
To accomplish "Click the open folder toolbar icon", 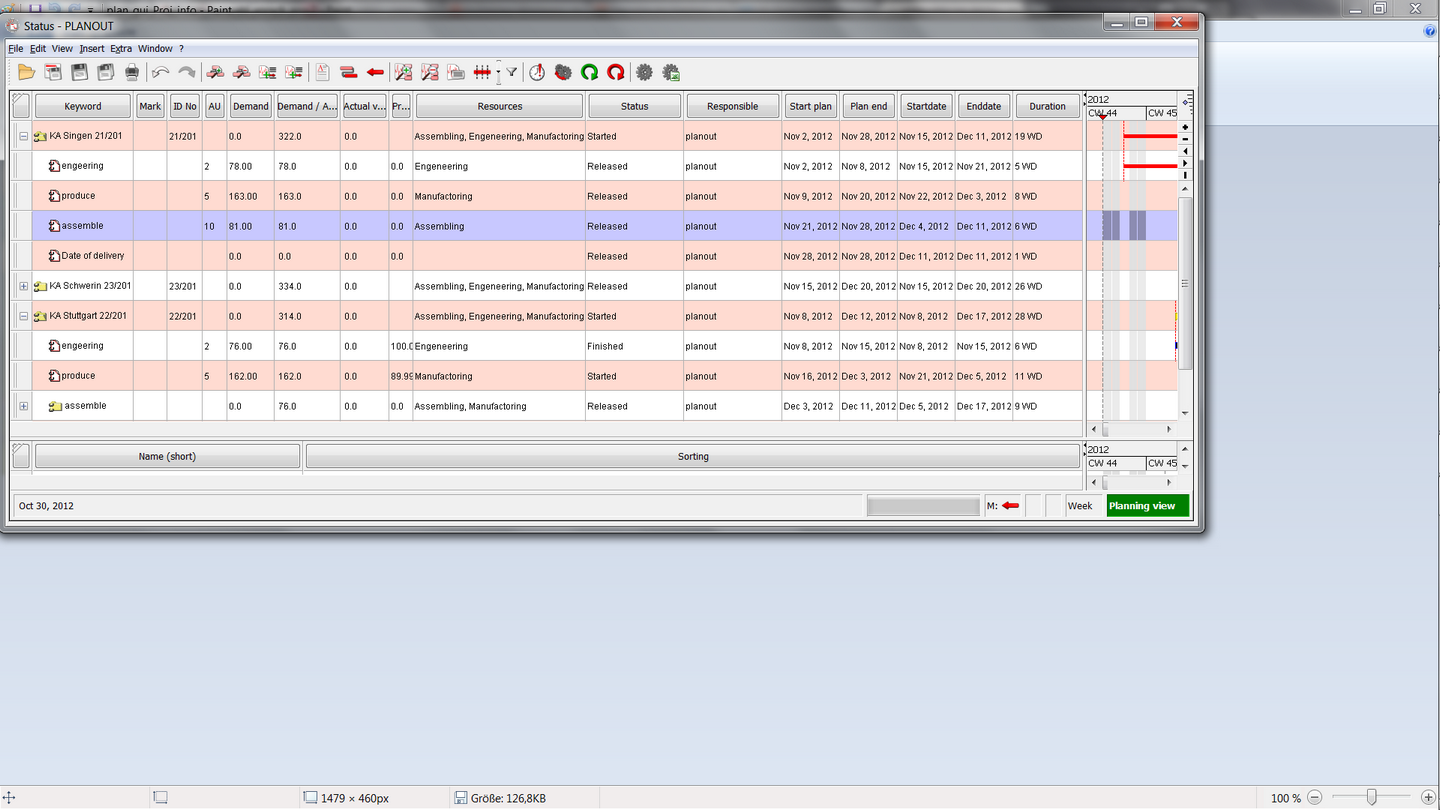I will [27, 72].
